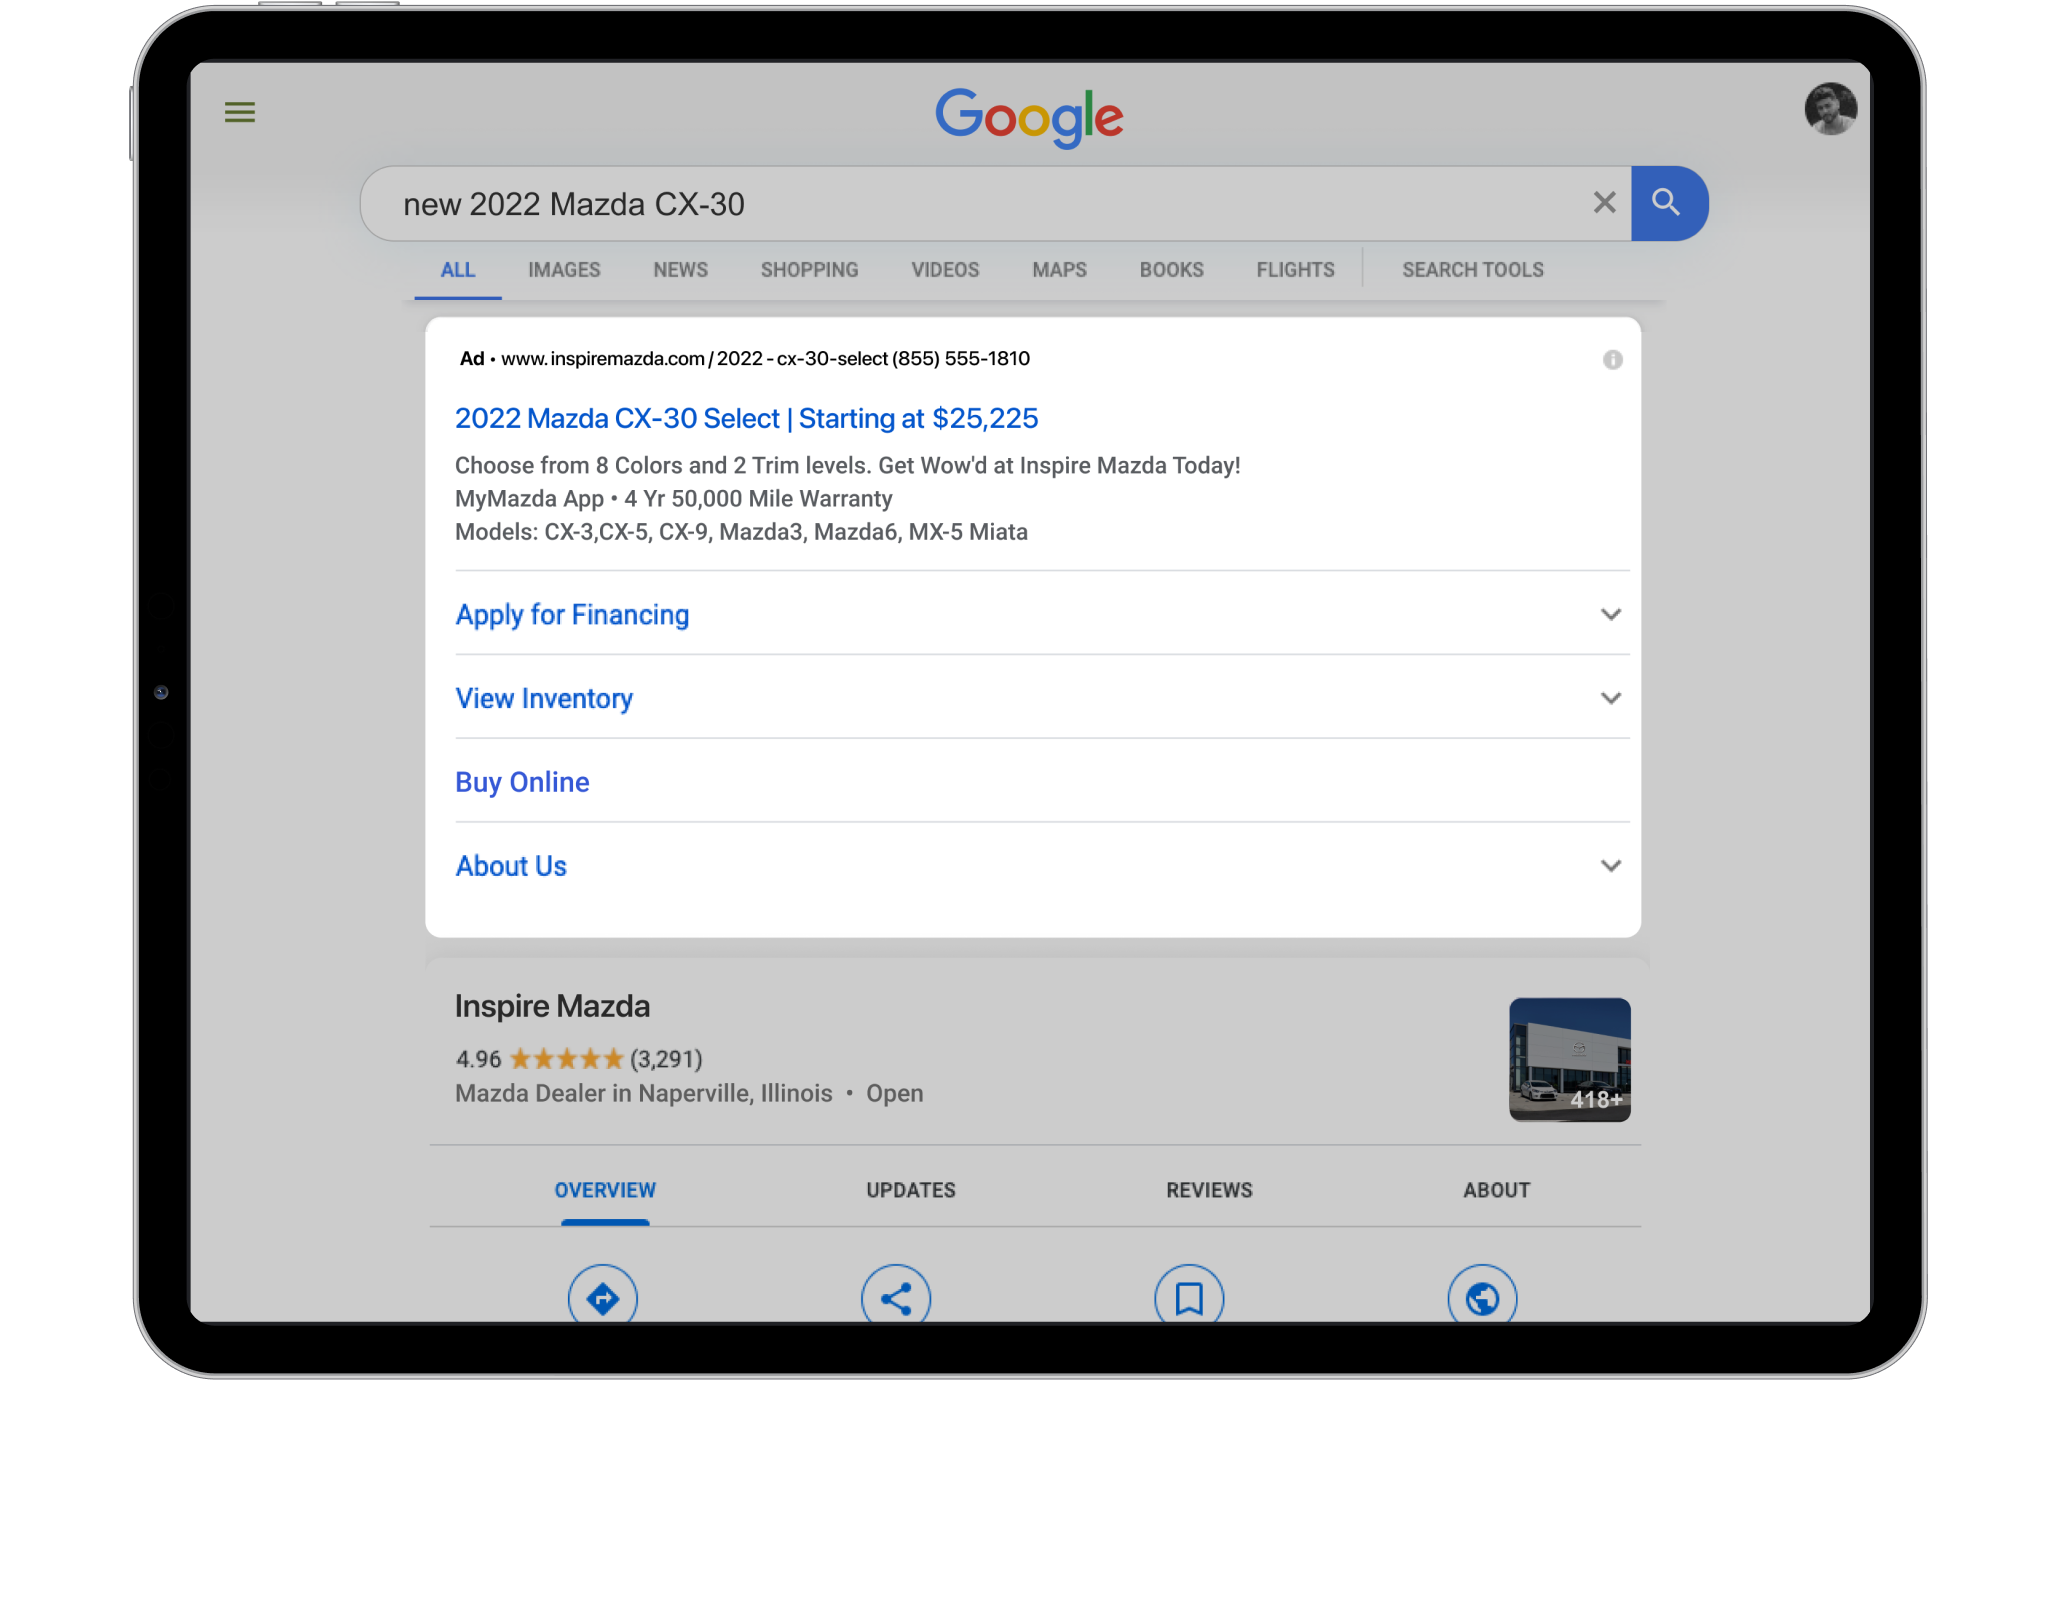2060x1614 pixels.
Task: Switch to the Maps tab
Action: pyautogui.click(x=1059, y=270)
